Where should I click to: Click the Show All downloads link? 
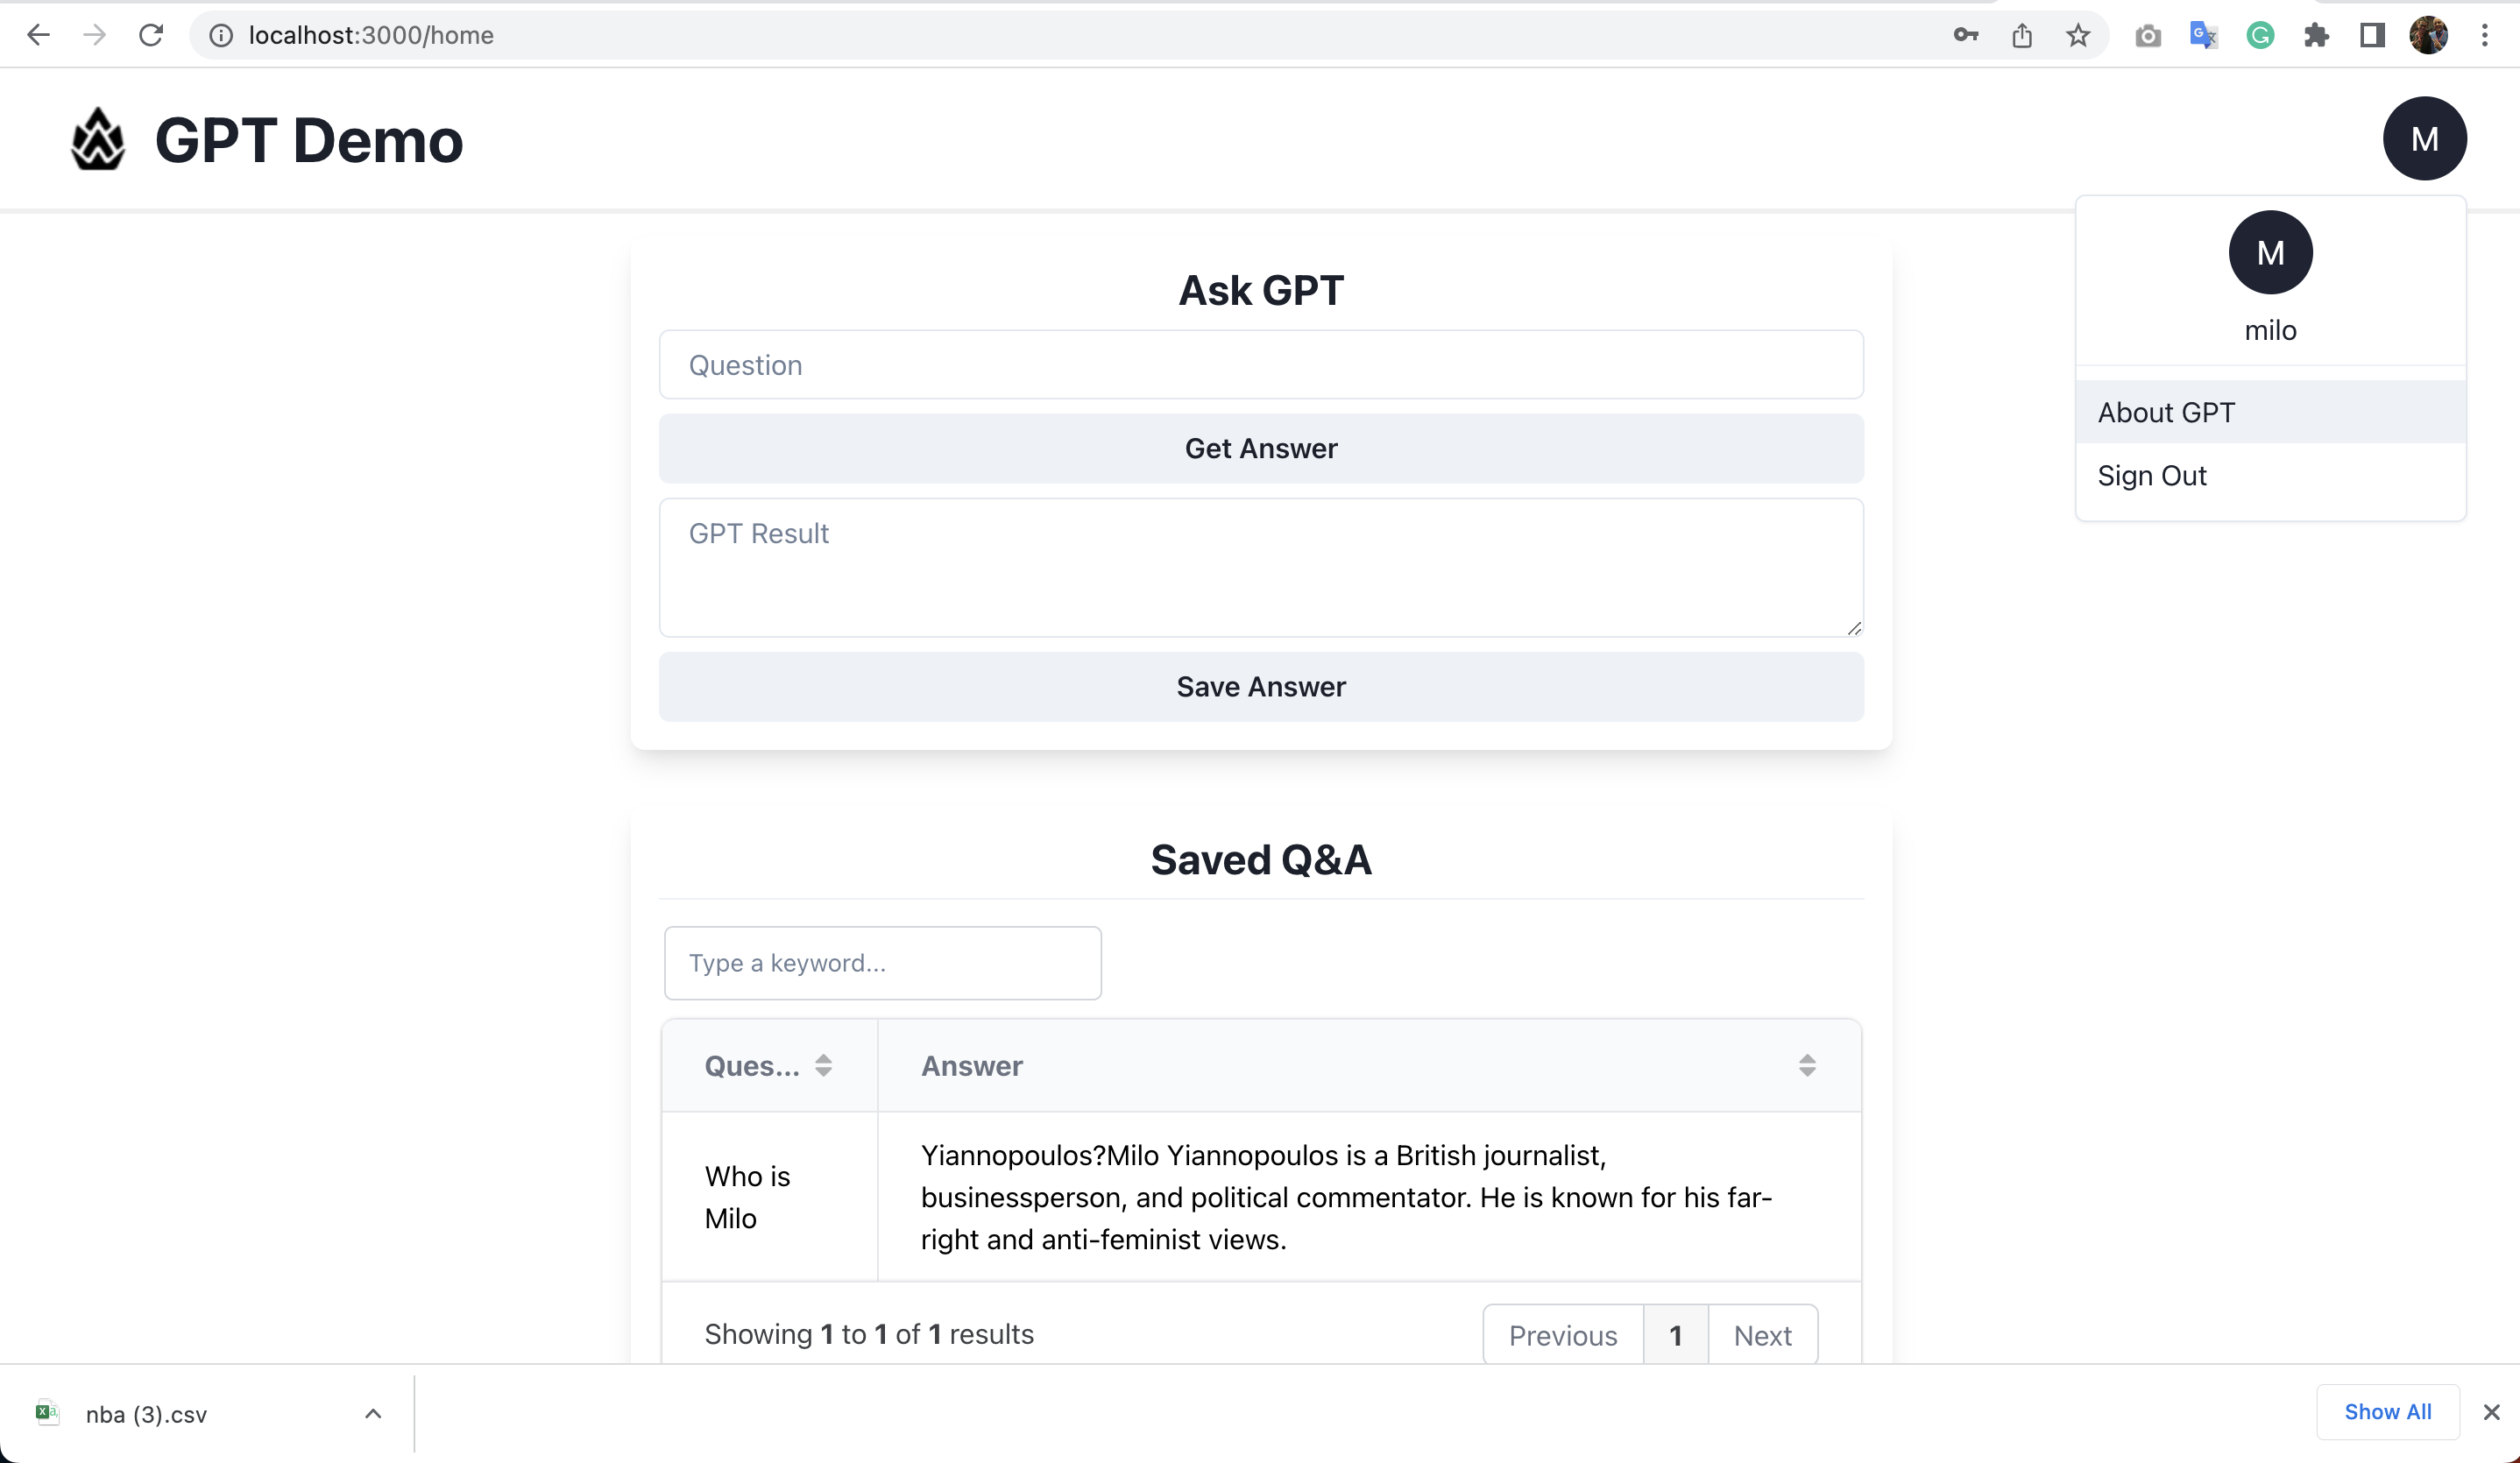pos(2388,1412)
